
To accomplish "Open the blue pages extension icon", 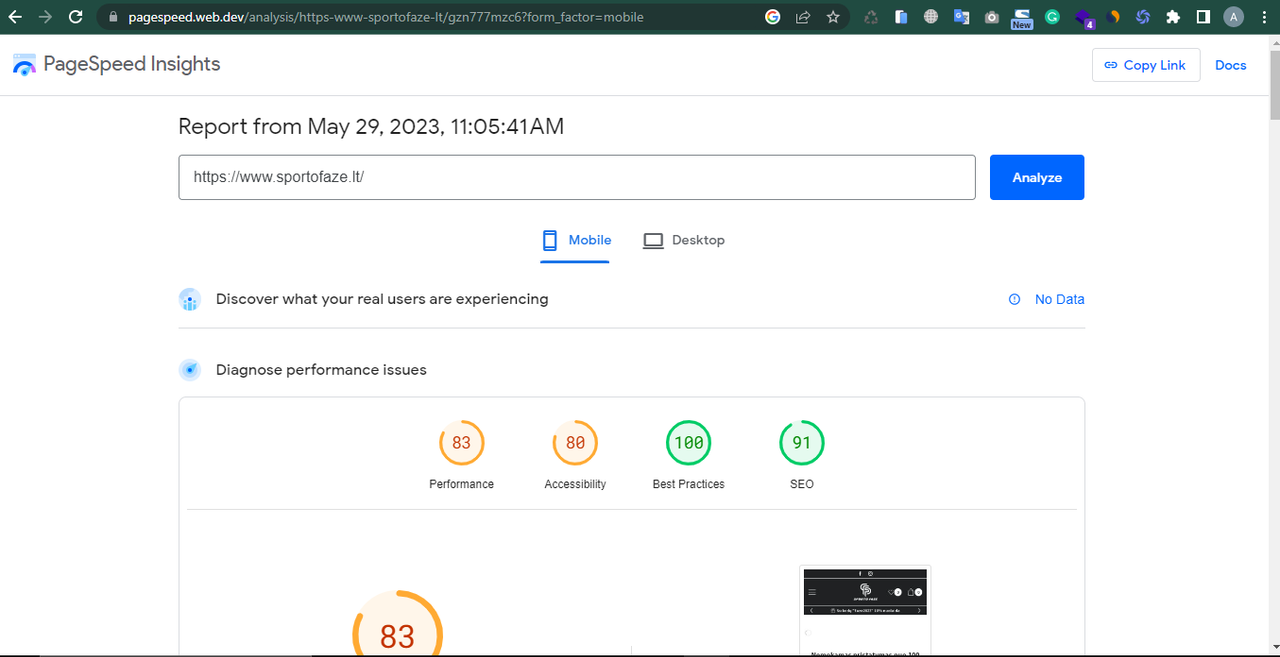I will [x=901, y=17].
